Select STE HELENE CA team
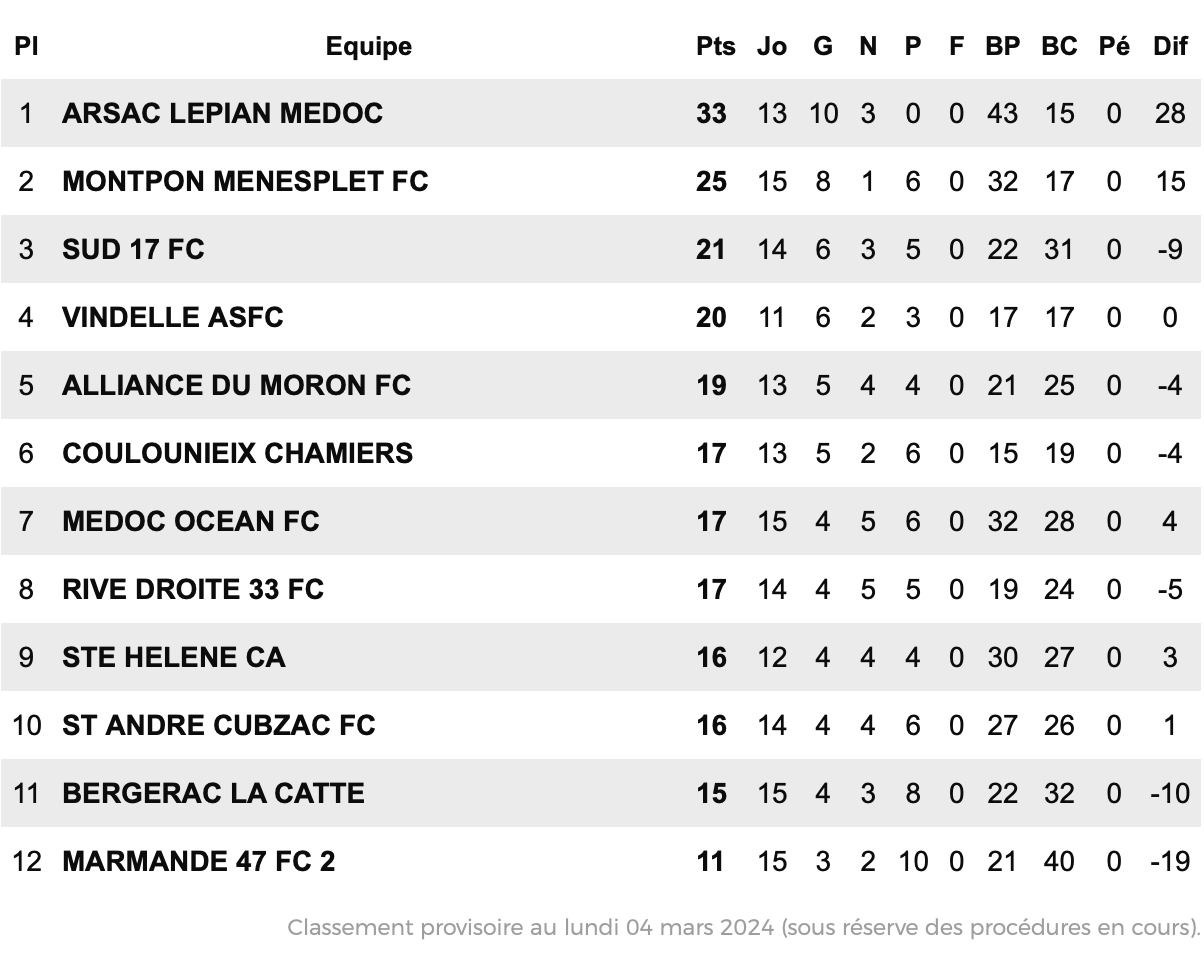This screenshot has height=958, width=1204. (174, 657)
